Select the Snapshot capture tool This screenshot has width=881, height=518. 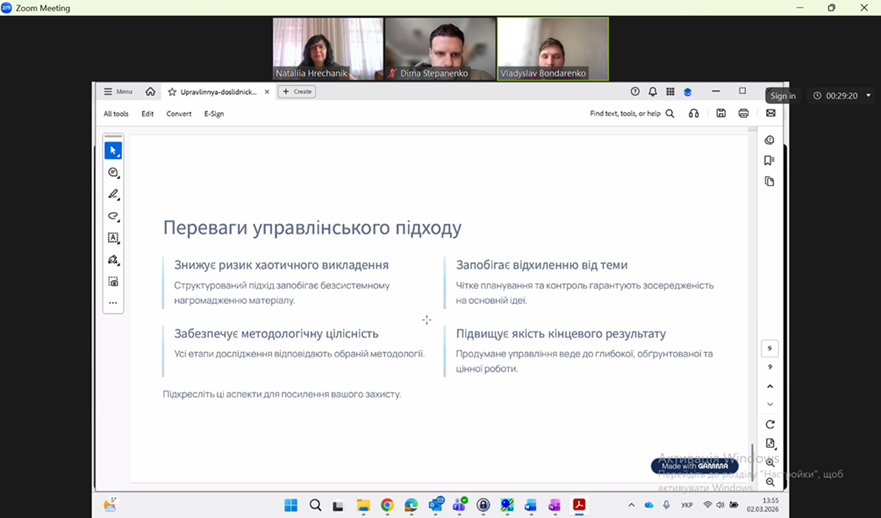[x=113, y=281]
